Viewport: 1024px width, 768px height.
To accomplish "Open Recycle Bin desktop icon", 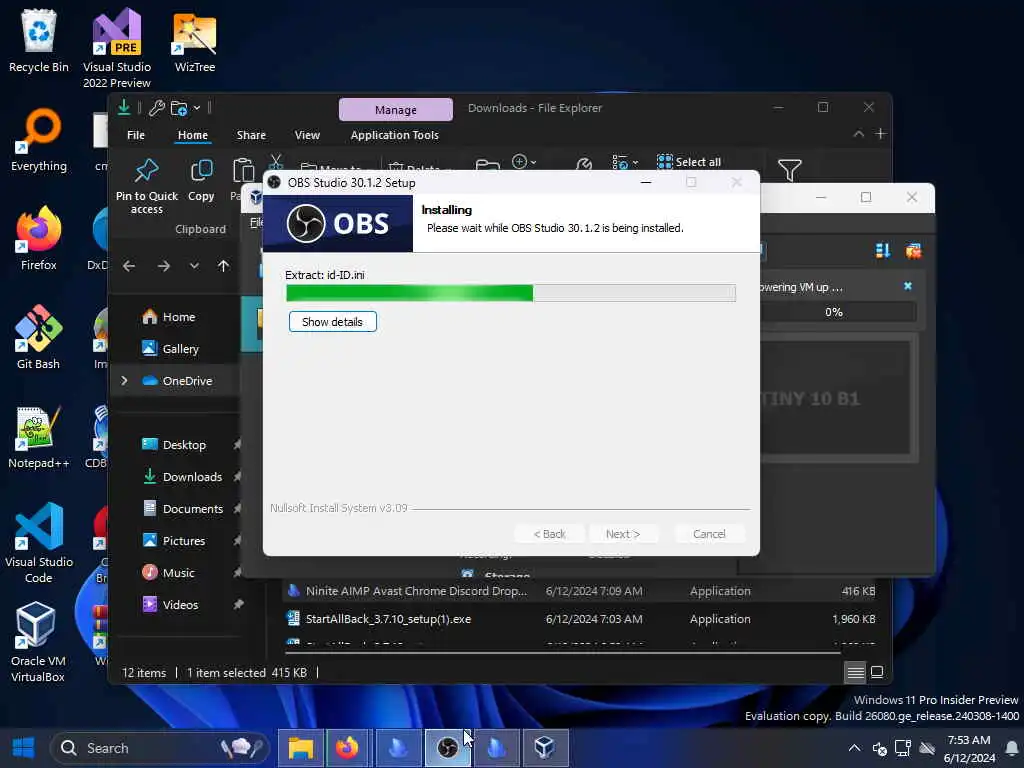I will click(x=39, y=41).
